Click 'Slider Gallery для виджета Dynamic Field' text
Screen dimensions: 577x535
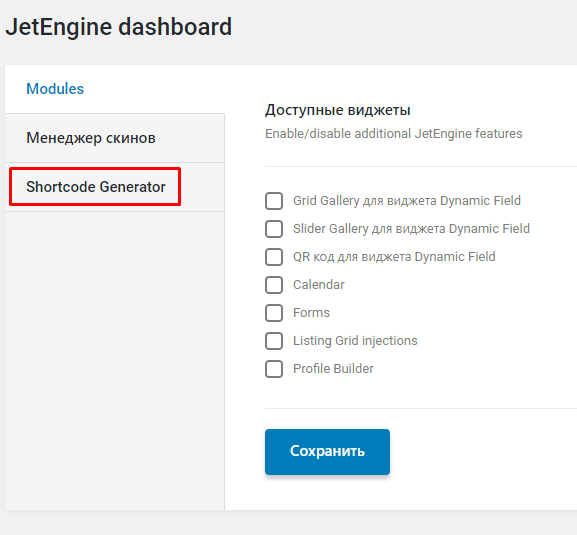(x=411, y=229)
